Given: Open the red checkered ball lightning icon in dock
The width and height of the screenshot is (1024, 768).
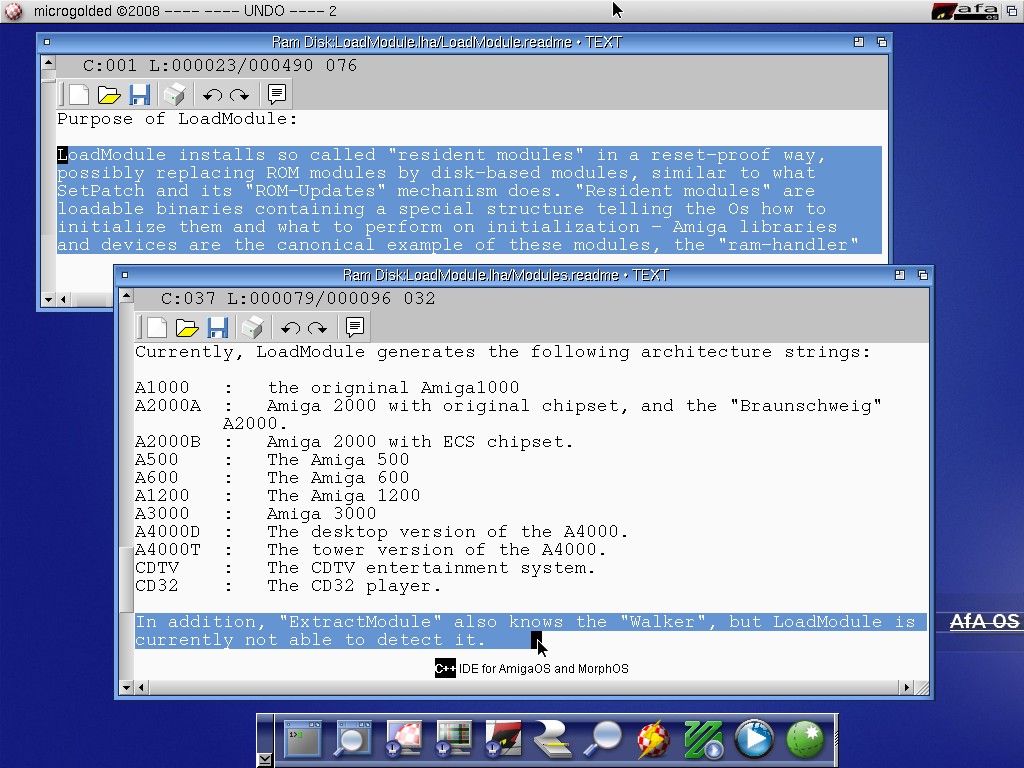Looking at the screenshot, I should coord(654,739).
